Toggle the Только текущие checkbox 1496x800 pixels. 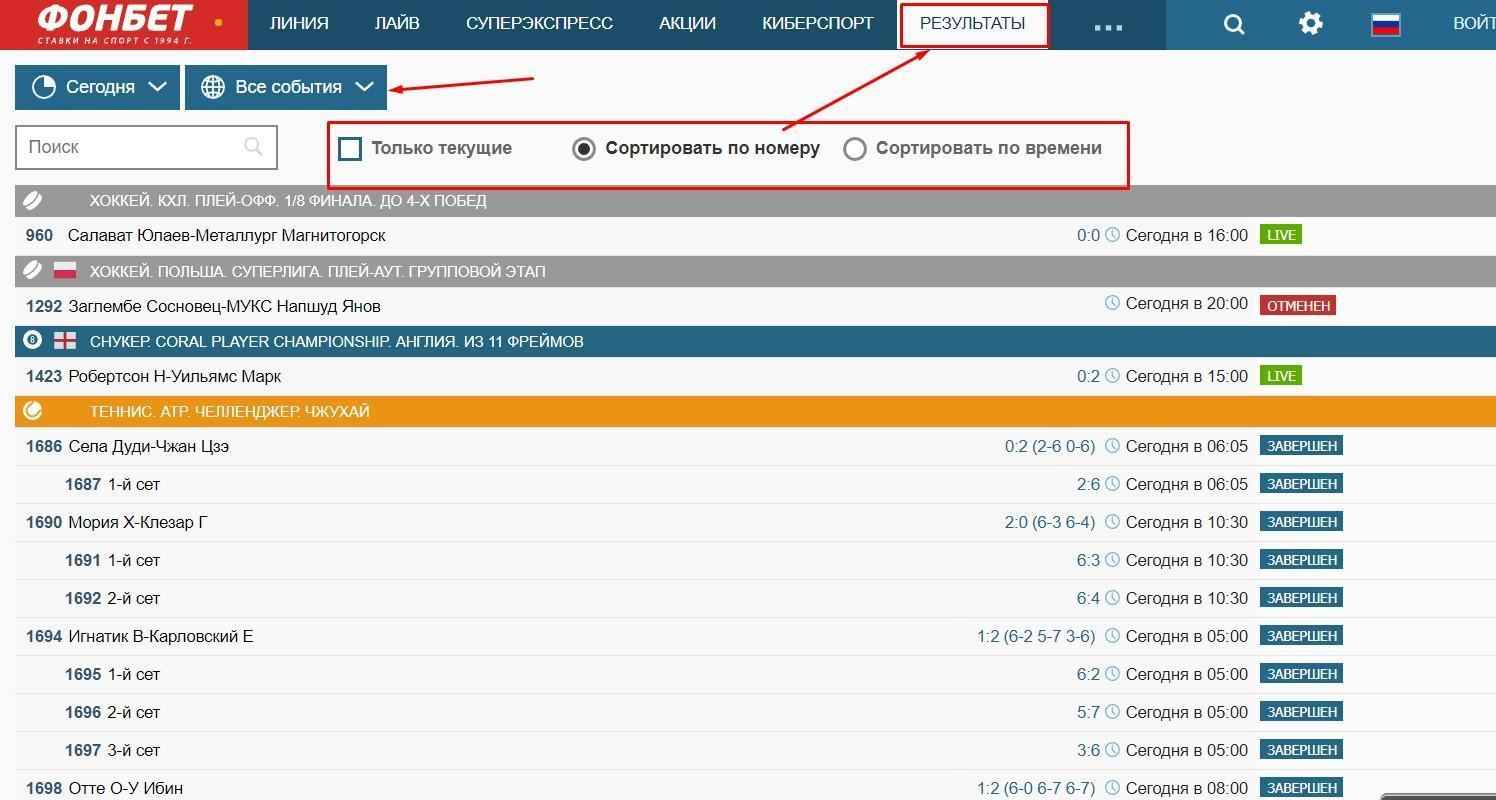350,149
